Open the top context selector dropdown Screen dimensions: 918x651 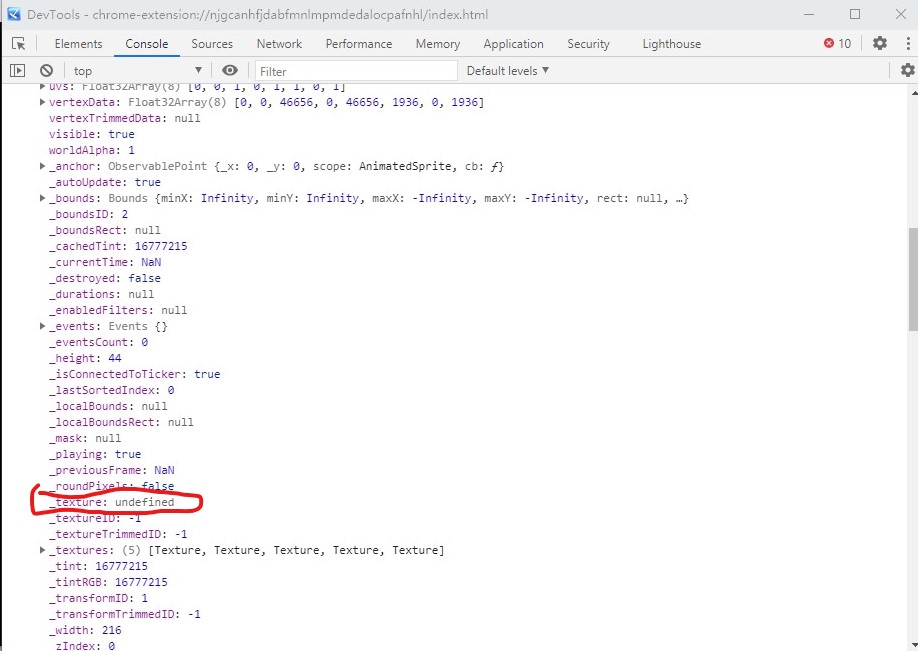click(137, 71)
